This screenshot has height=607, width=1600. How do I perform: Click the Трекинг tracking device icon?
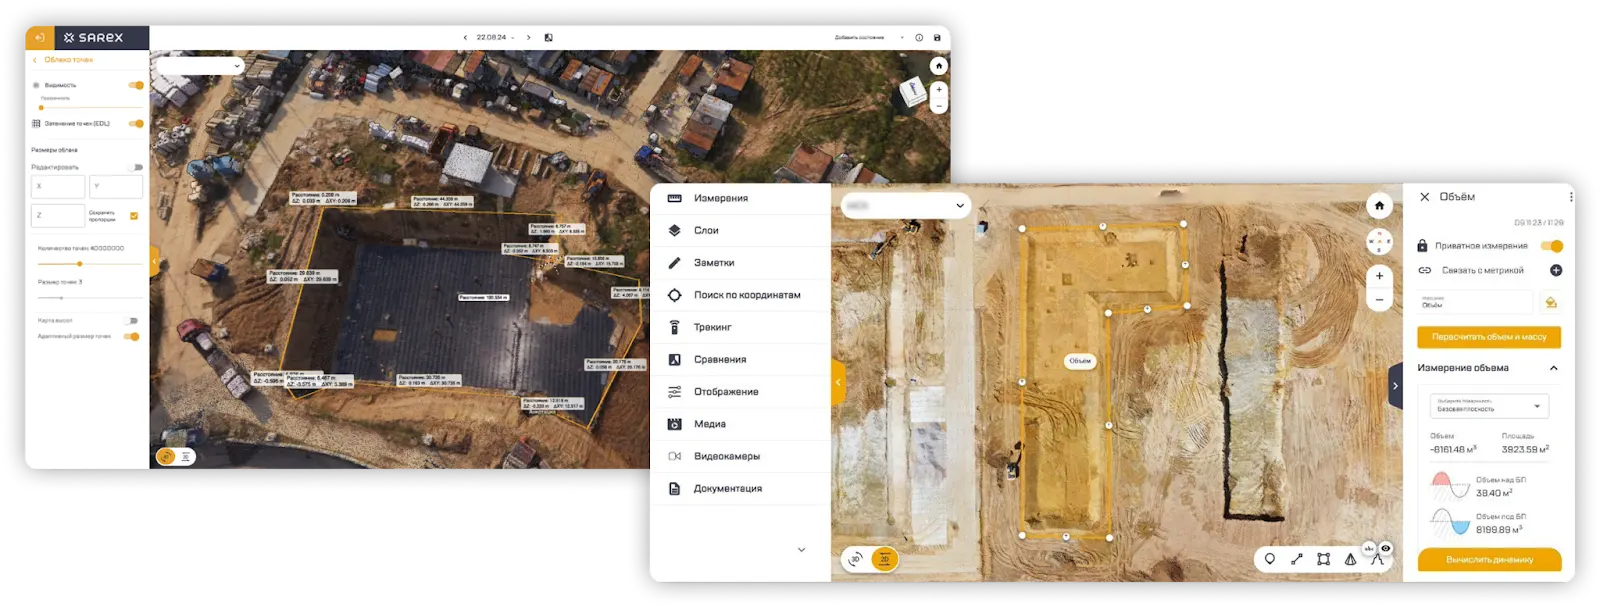(x=674, y=327)
